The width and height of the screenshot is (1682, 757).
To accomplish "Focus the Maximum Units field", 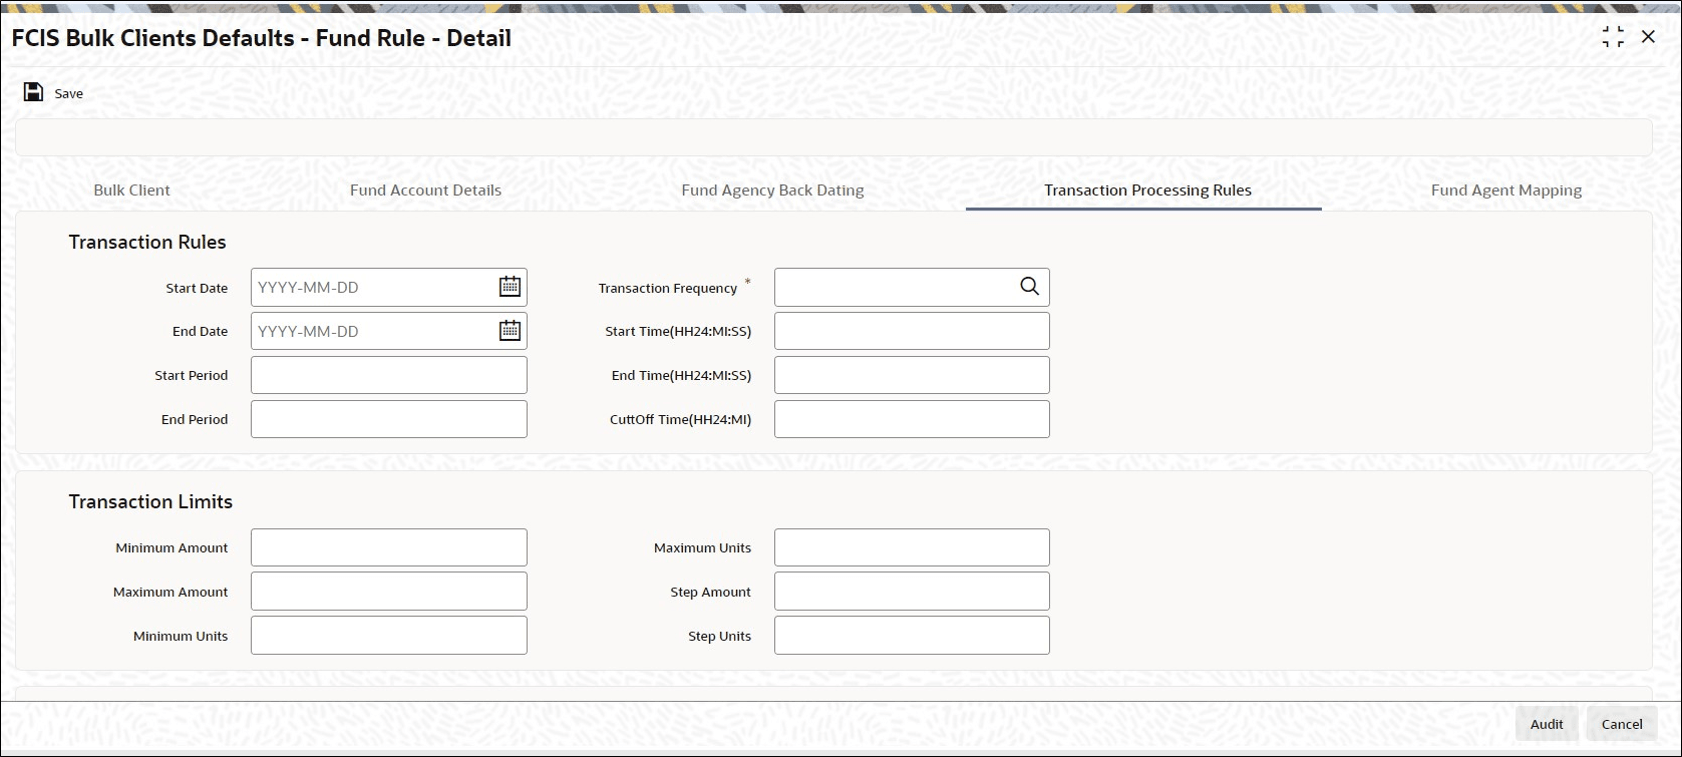I will (x=912, y=548).
